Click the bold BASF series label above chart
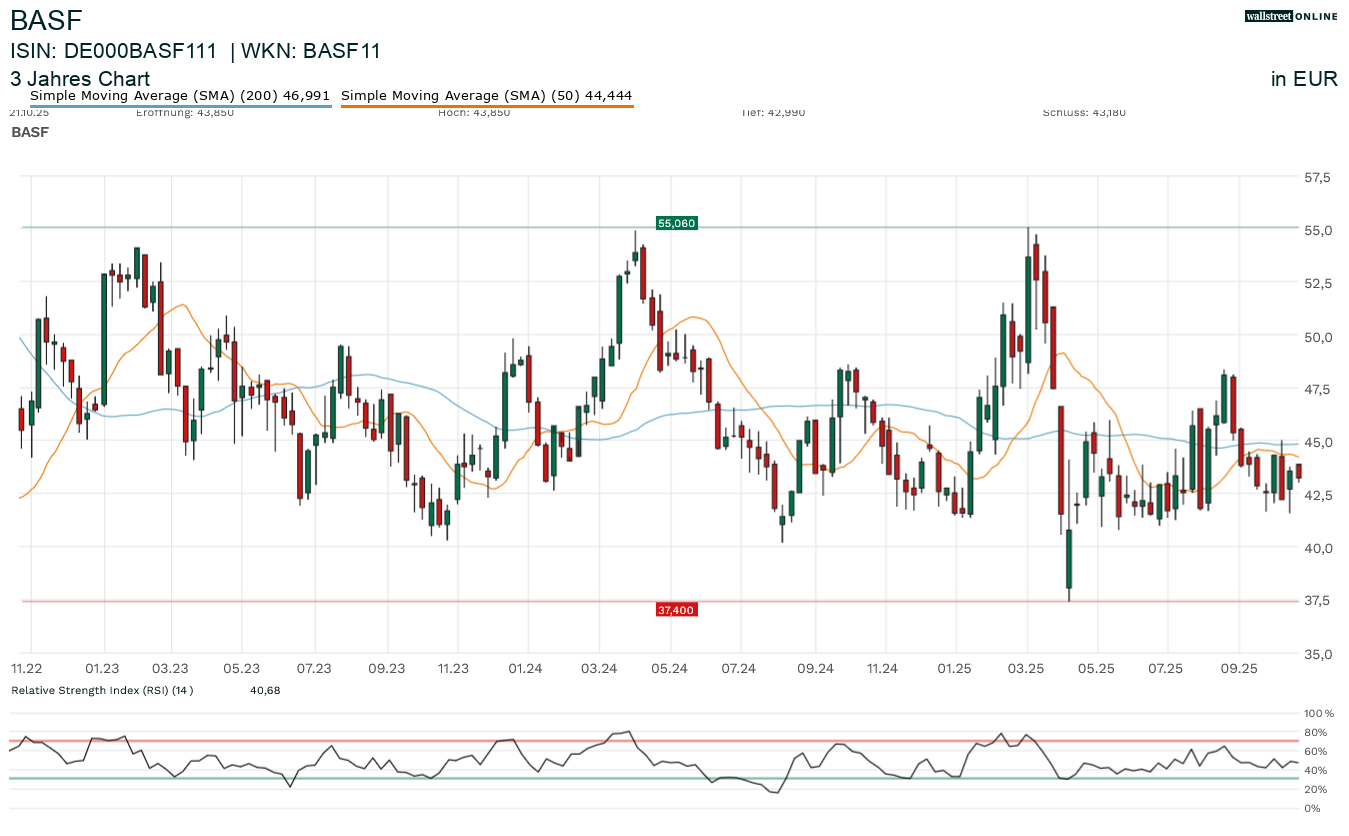This screenshot has width=1349, height=836. [x=30, y=132]
